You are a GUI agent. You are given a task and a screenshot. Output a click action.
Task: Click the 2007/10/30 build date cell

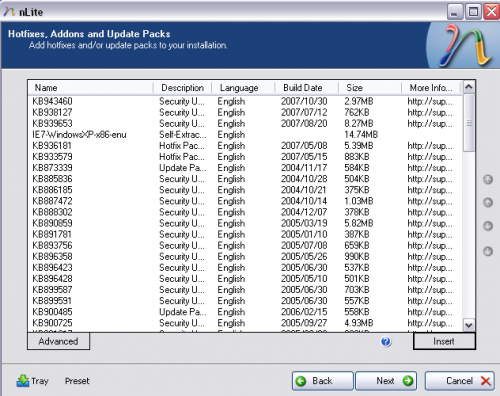coord(304,101)
